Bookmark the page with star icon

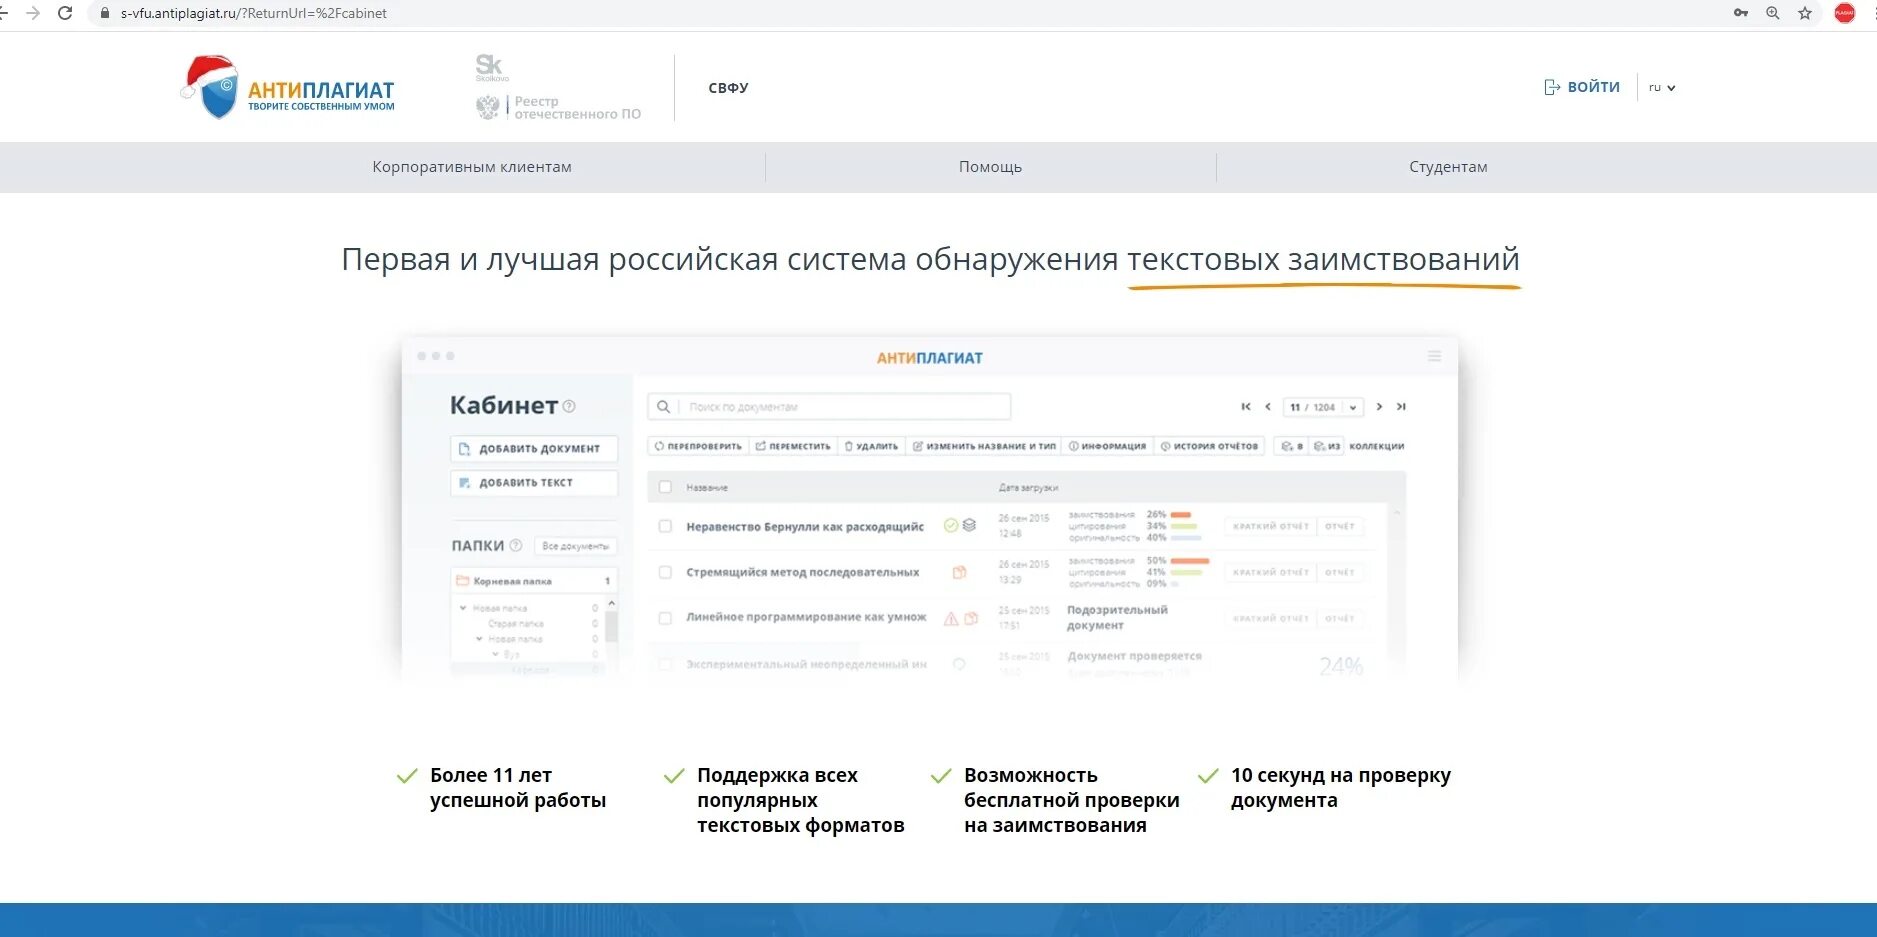[x=1805, y=13]
